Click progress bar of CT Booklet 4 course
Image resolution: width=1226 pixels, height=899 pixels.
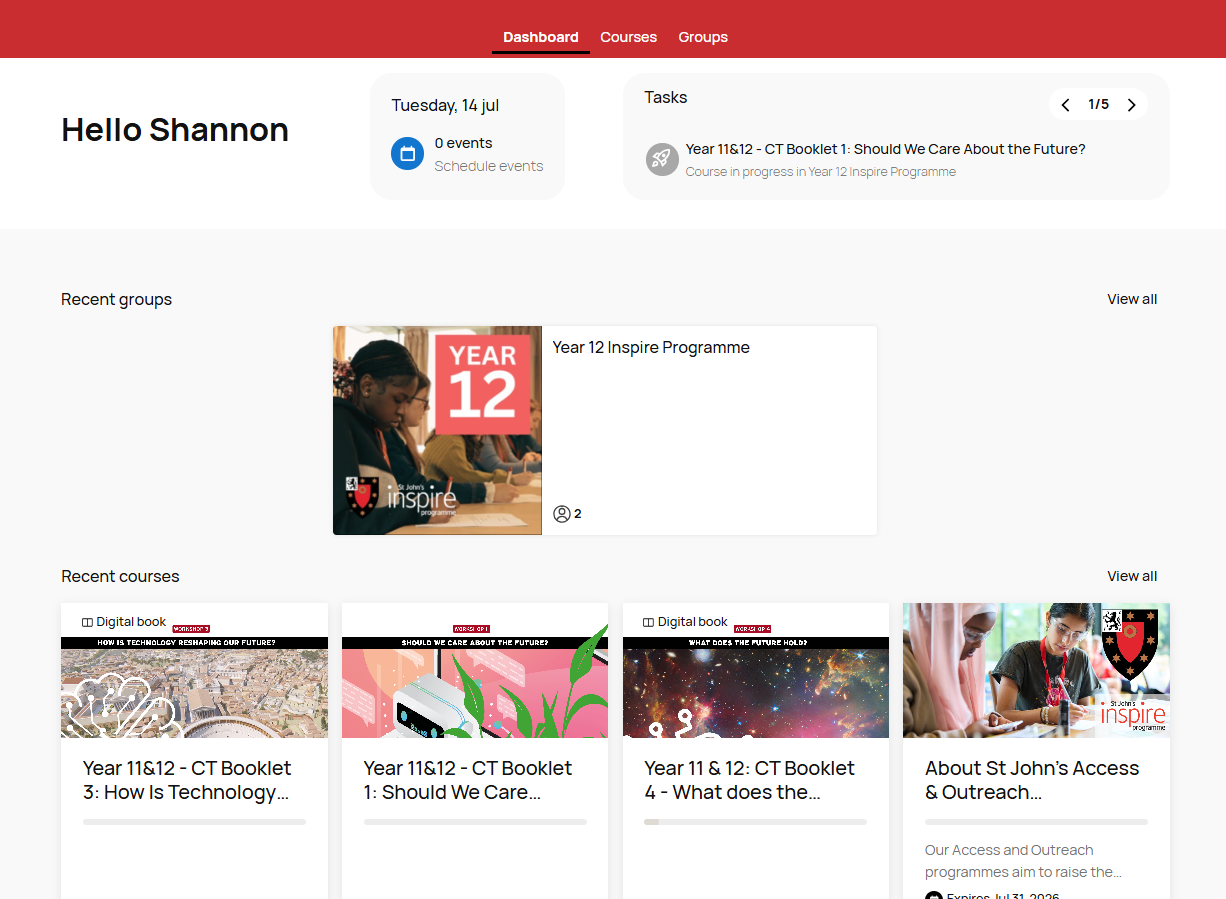click(756, 822)
